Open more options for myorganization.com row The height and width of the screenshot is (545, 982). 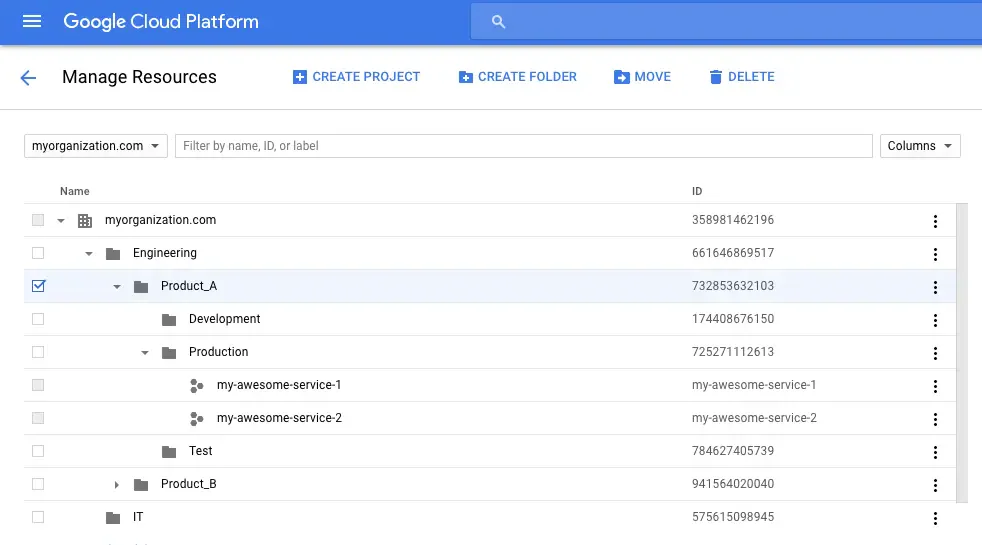935,221
